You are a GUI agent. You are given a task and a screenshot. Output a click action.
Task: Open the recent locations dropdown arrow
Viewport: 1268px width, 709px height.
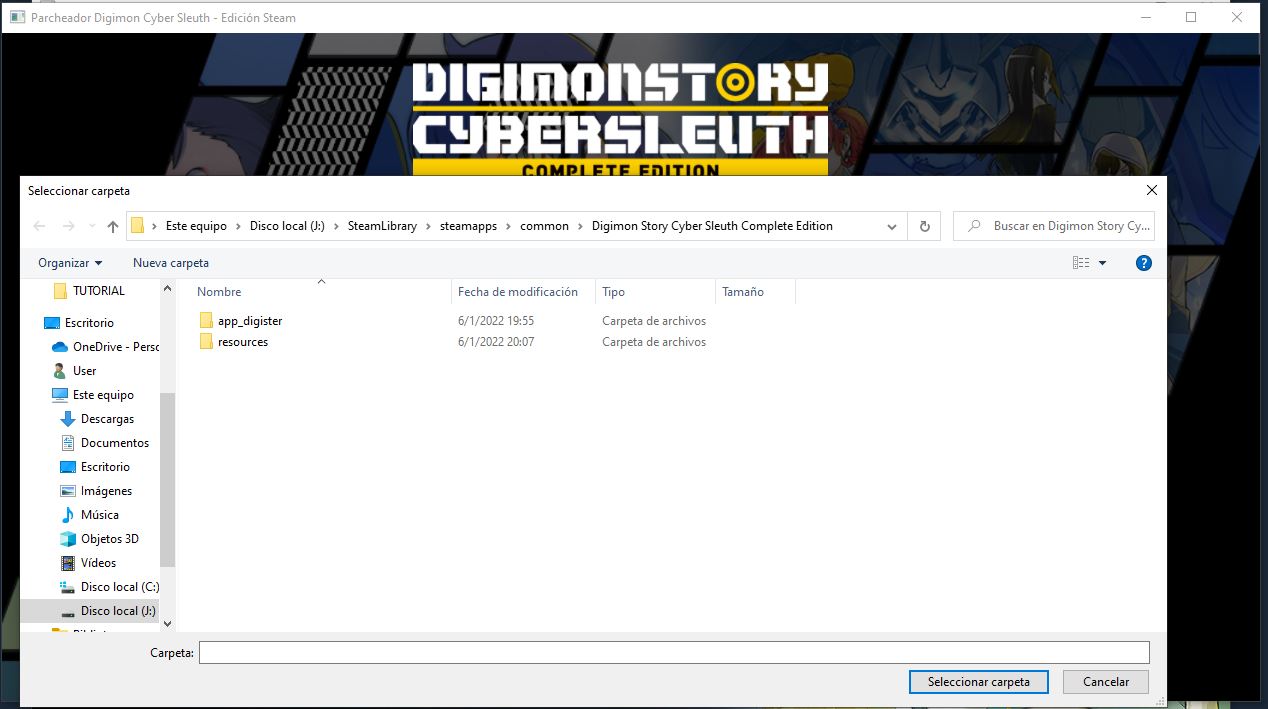click(x=92, y=226)
